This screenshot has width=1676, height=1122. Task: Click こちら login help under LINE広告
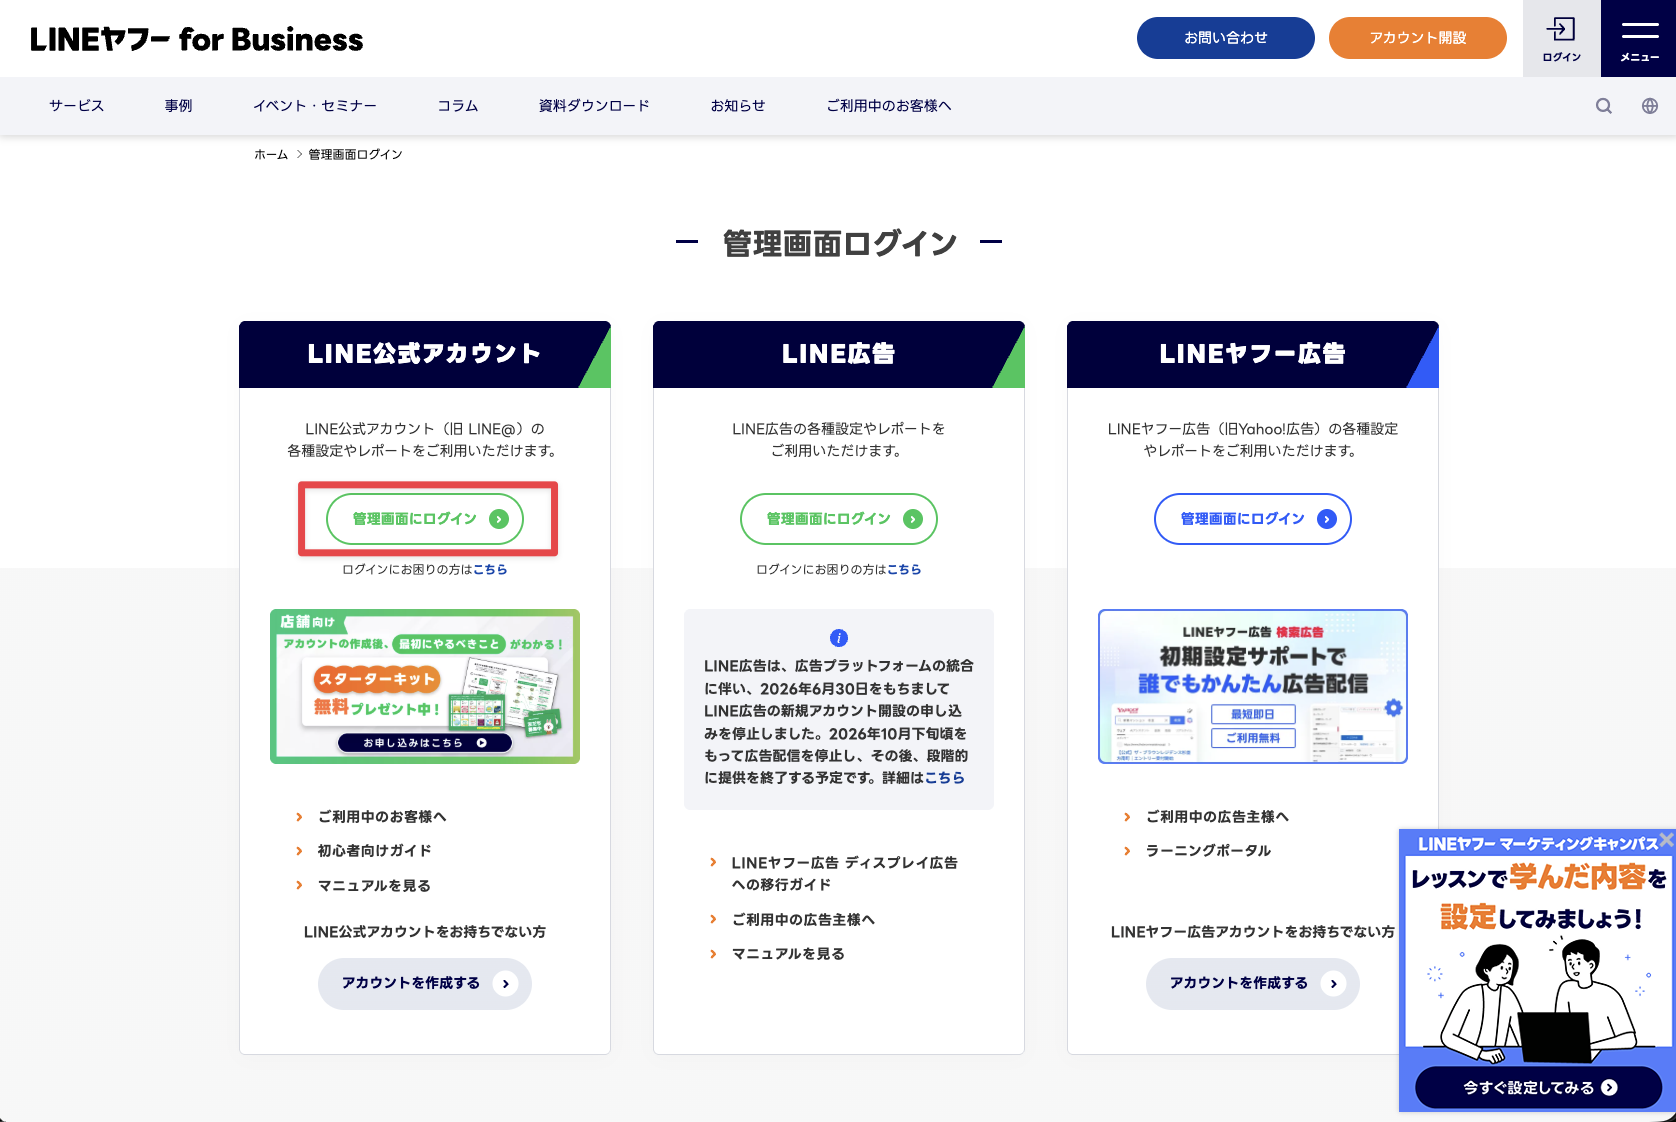tap(904, 569)
